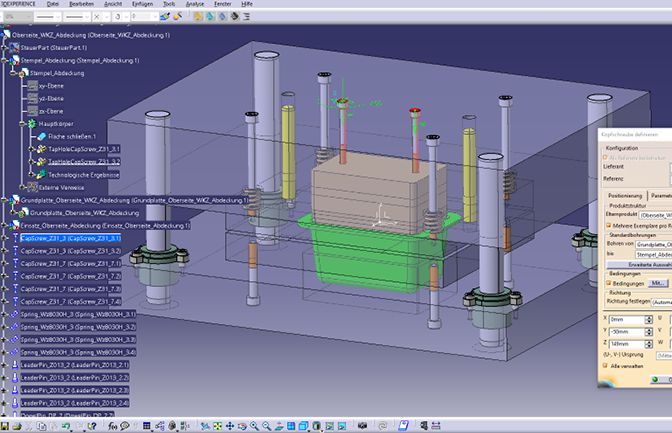The width and height of the screenshot is (672, 433).
Task: Open the Einfügen menu
Action: click(142, 4)
